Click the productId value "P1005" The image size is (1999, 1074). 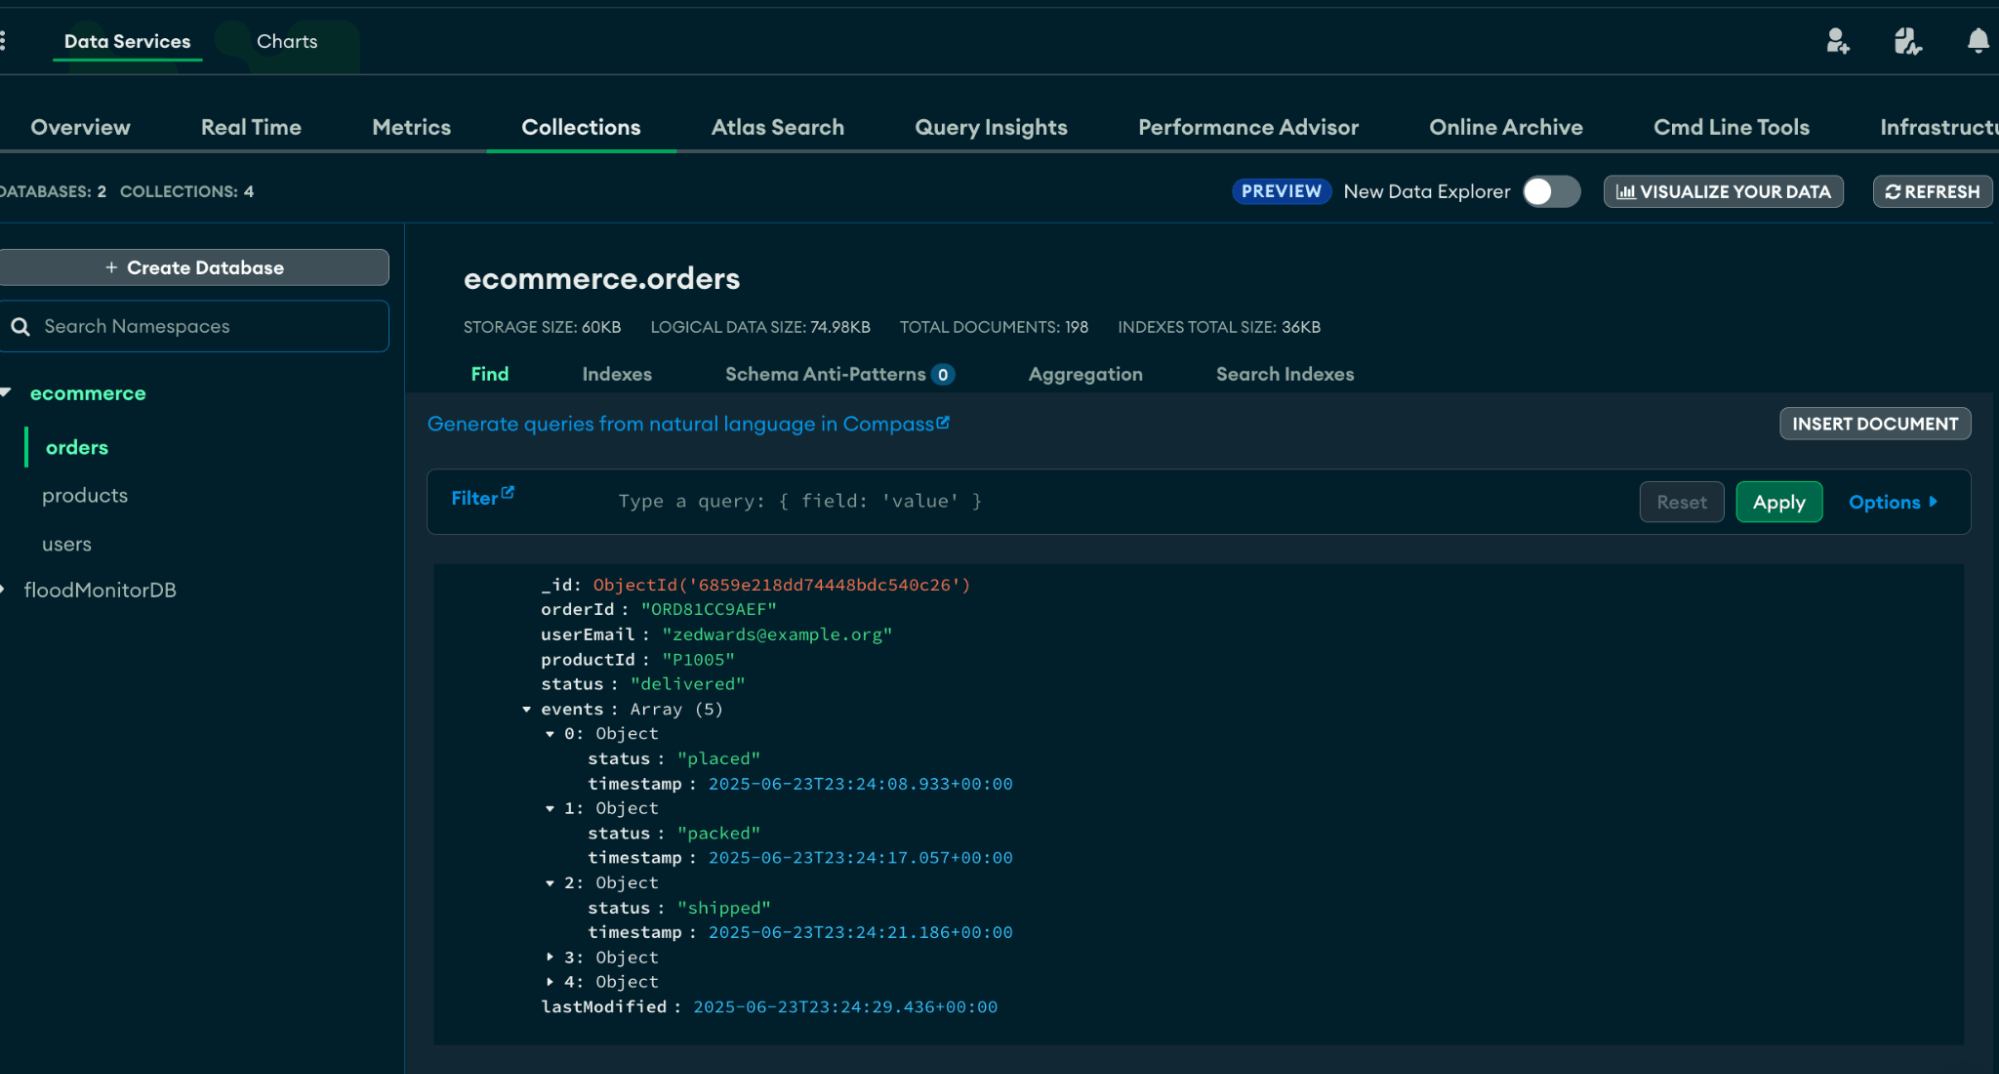coord(698,660)
